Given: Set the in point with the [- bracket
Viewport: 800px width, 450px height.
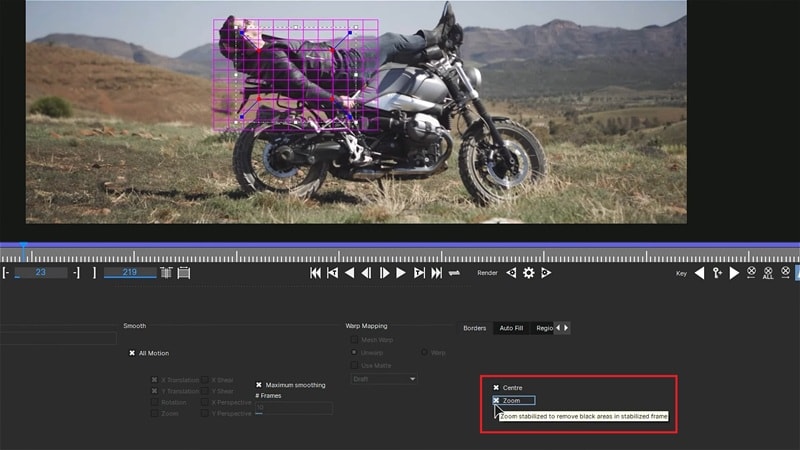Looking at the screenshot, I should click(6, 272).
